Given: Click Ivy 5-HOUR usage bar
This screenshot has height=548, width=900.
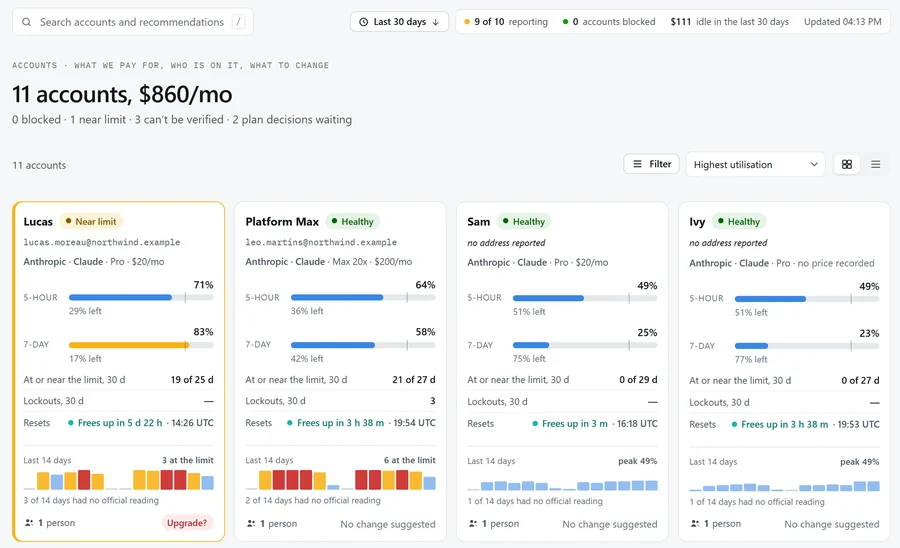Looking at the screenshot, I should [807, 299].
